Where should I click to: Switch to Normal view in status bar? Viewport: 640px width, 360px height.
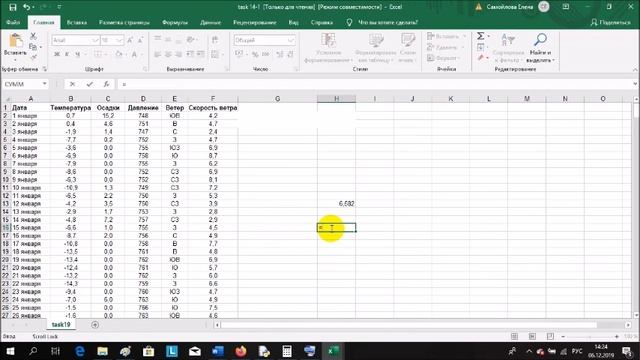click(x=514, y=336)
